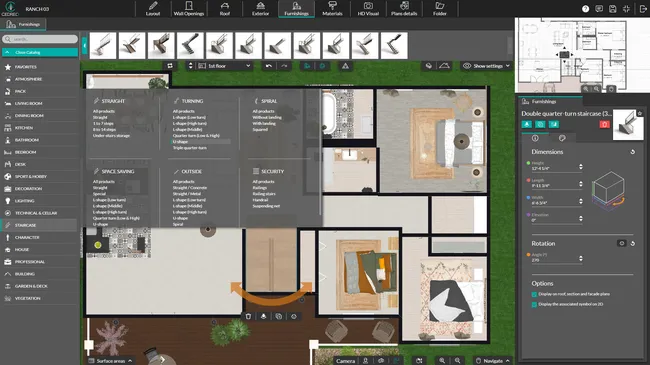Image resolution: width=650 pixels, height=365 pixels.
Task: Open the Wall Openings tab
Action: tap(189, 8)
